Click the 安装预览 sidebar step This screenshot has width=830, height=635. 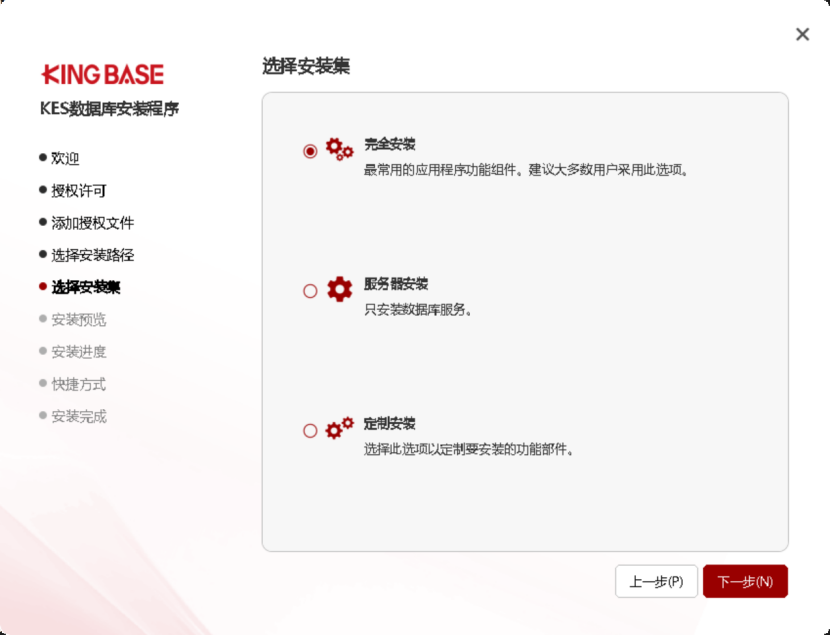pos(78,320)
